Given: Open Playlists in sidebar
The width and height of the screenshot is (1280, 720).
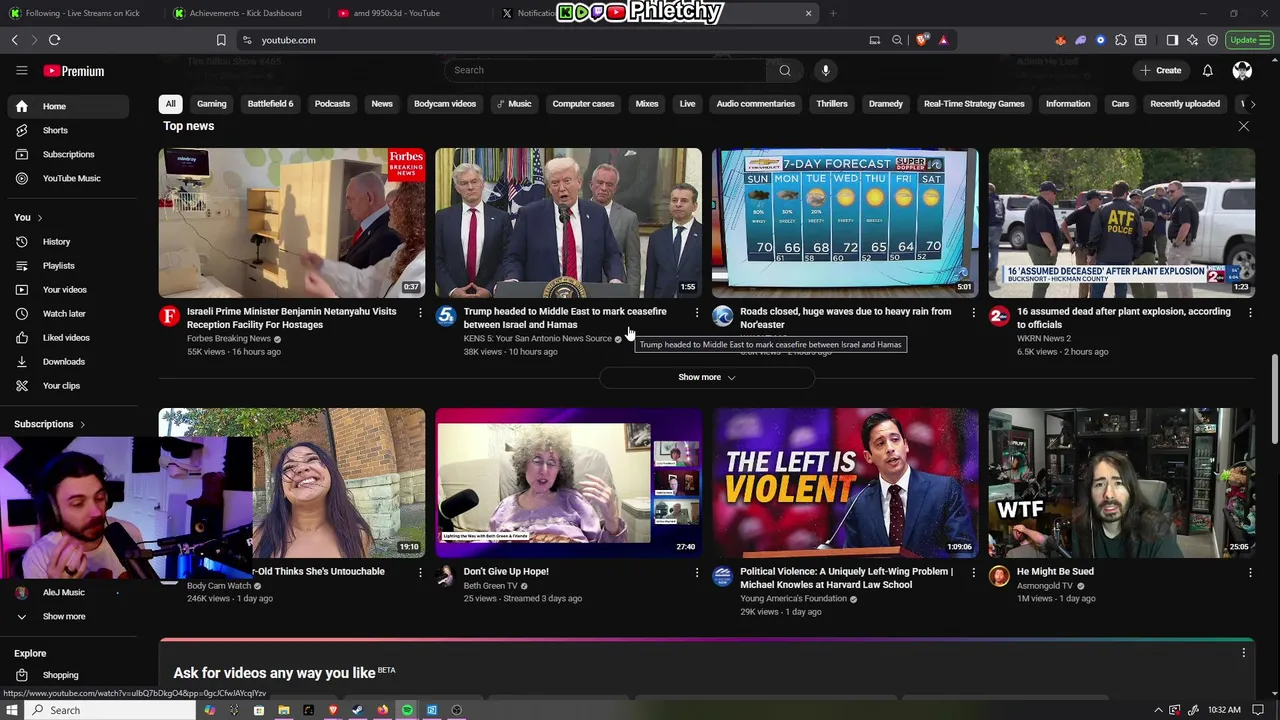Looking at the screenshot, I should [68, 265].
